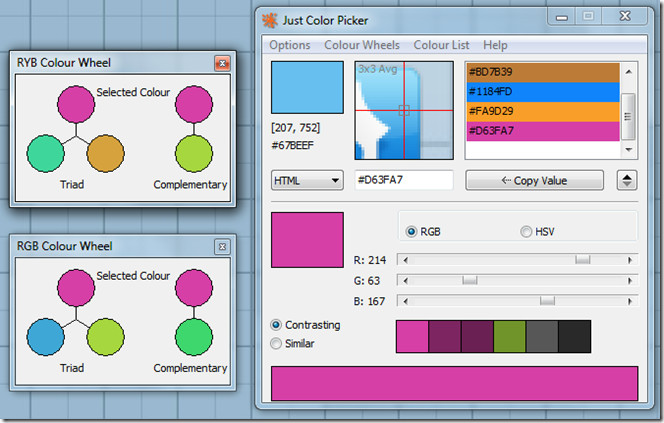Viewport: 664px width, 423px height.
Task: Select #FA9D29 in the colour list
Action: click(543, 112)
